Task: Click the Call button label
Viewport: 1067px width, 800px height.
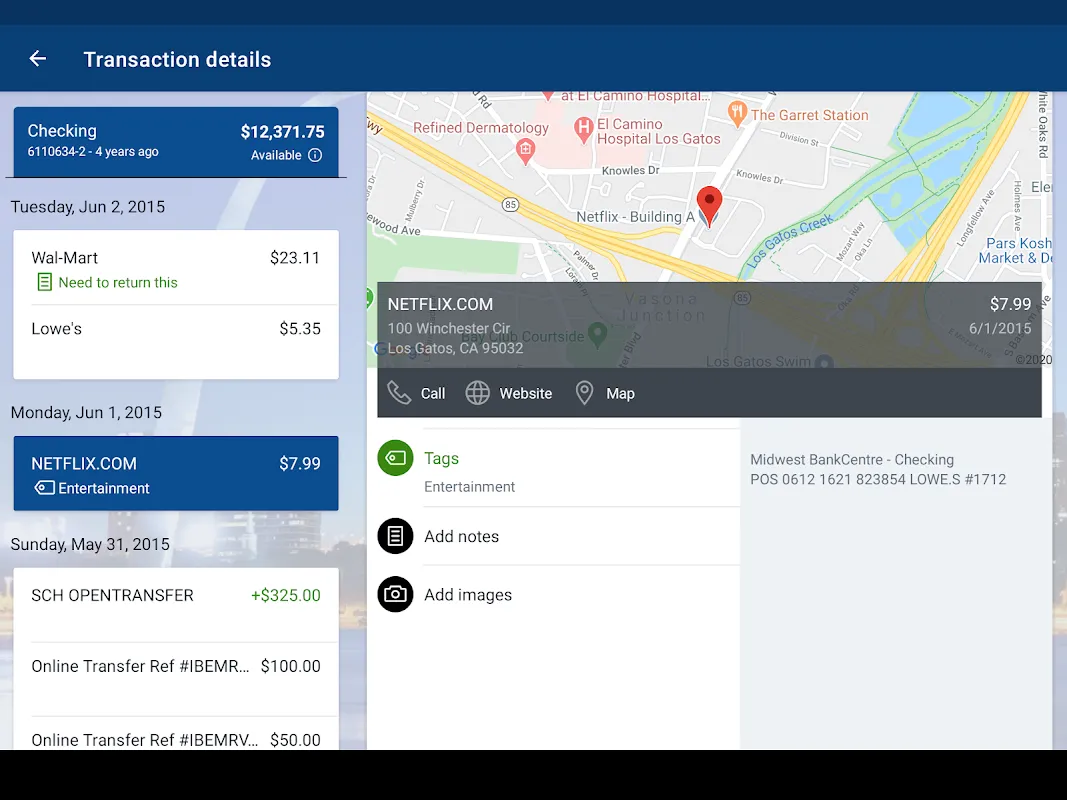Action: point(433,393)
